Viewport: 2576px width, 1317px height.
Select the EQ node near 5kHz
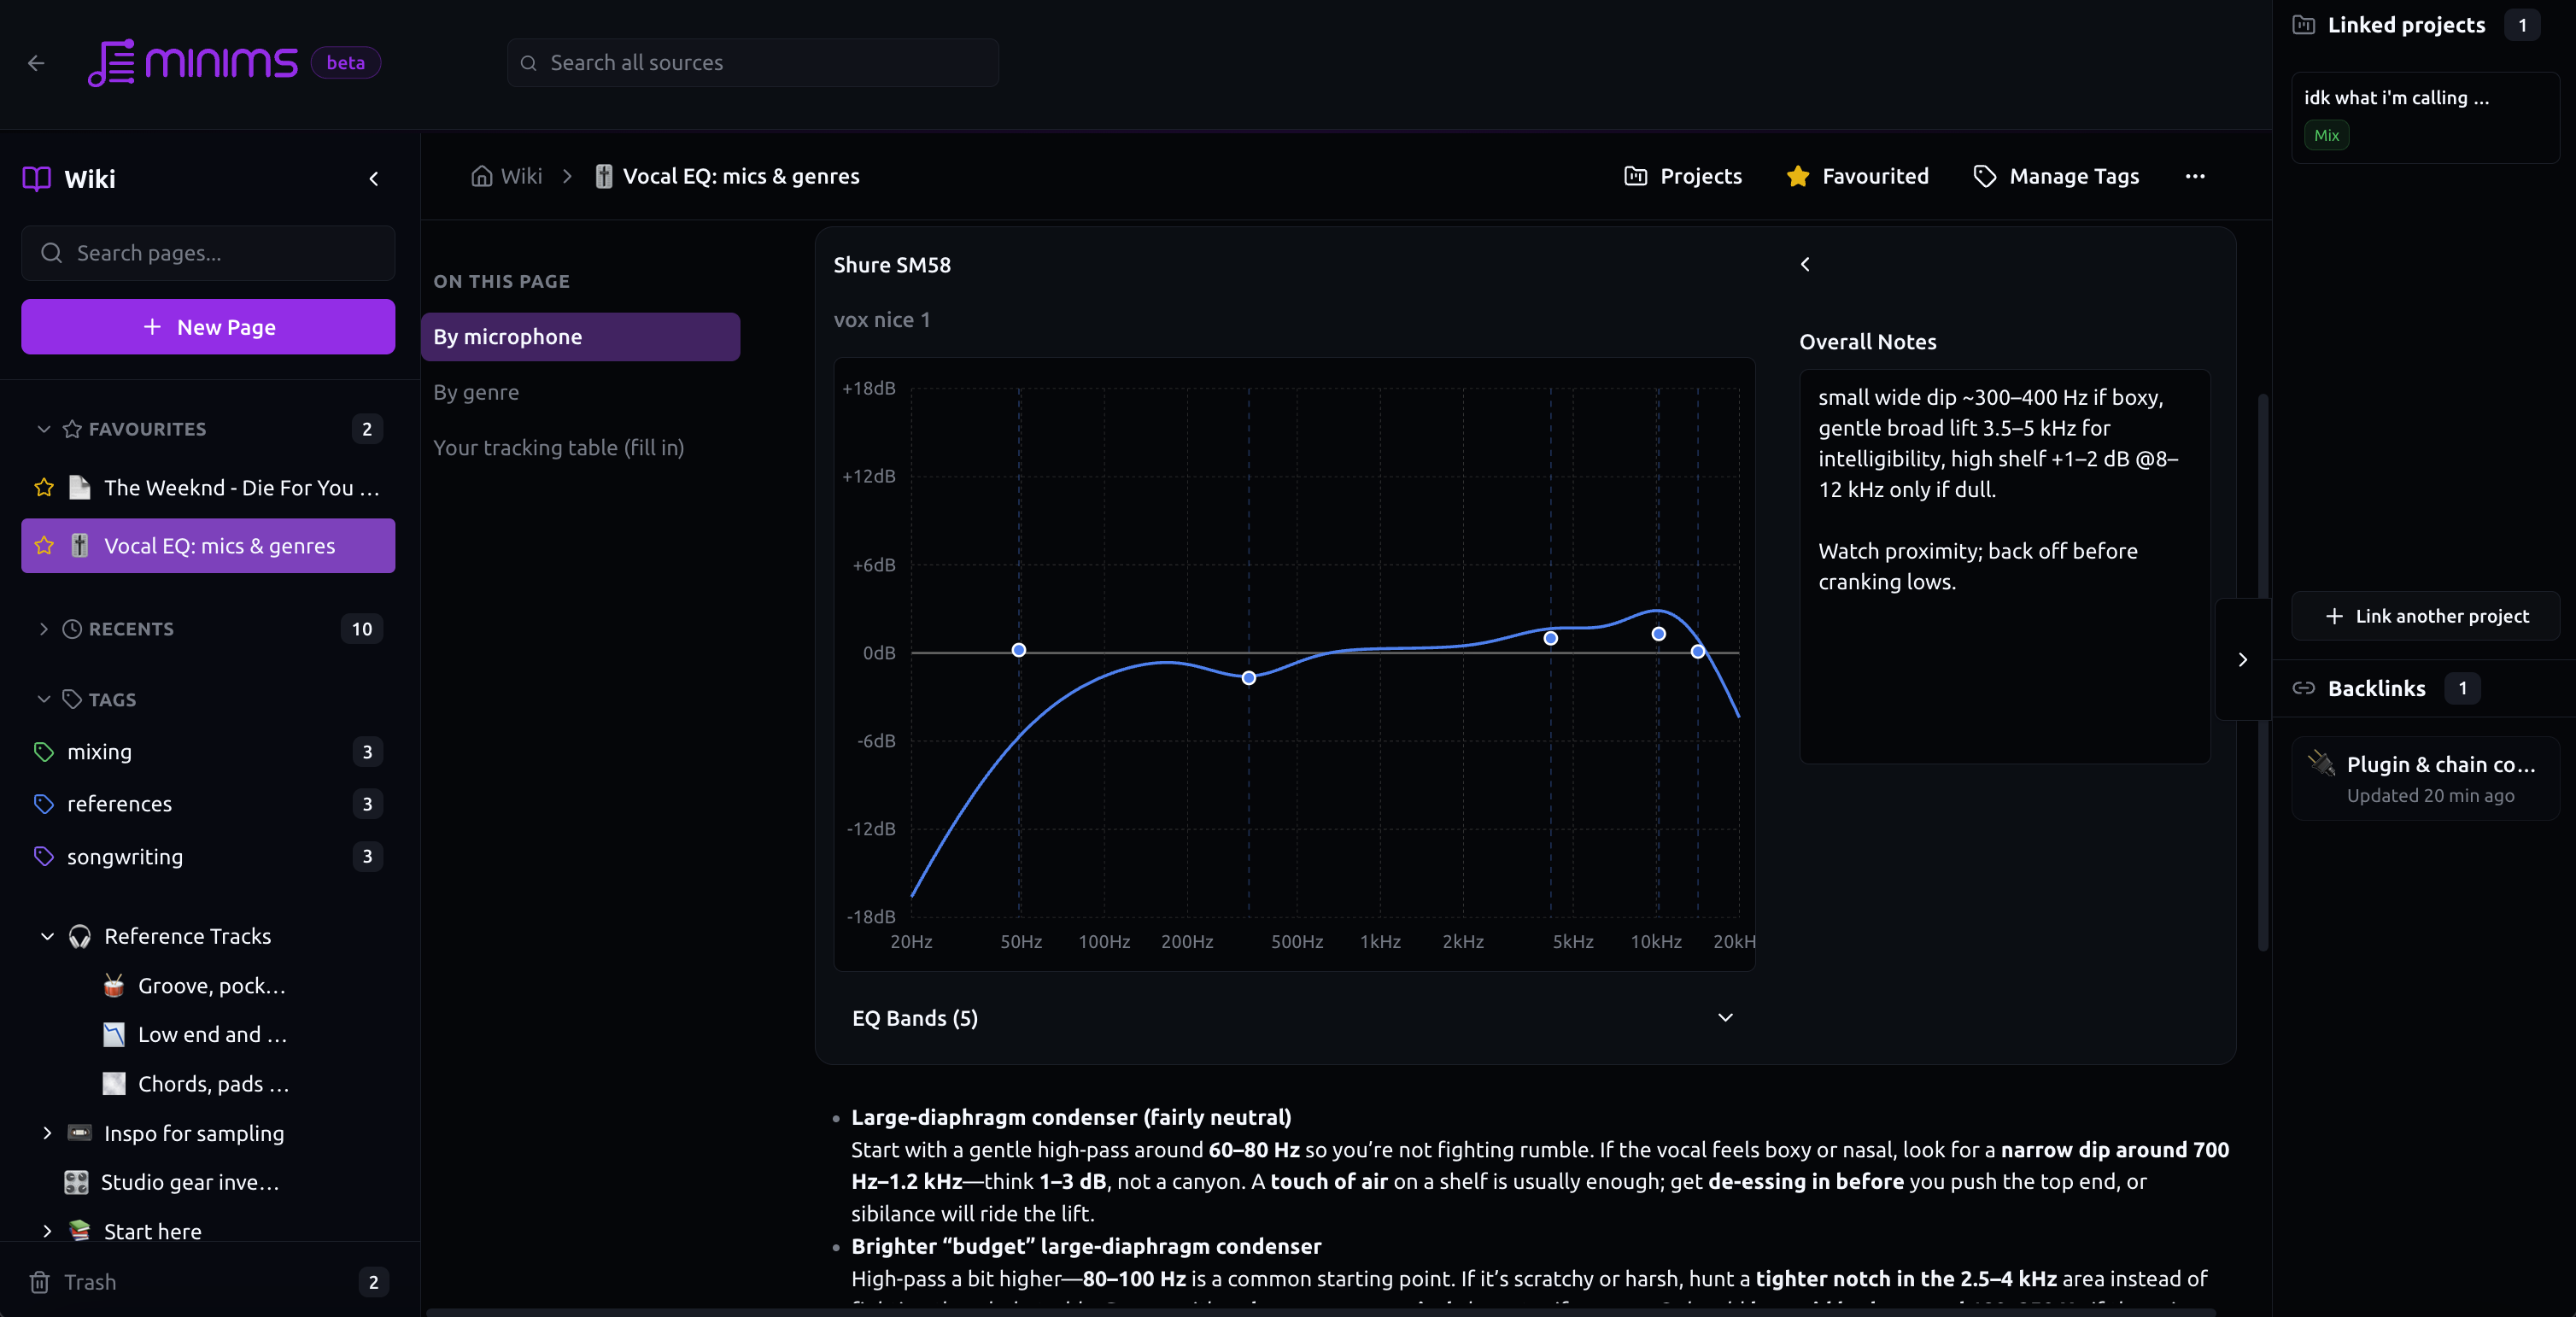point(1551,638)
